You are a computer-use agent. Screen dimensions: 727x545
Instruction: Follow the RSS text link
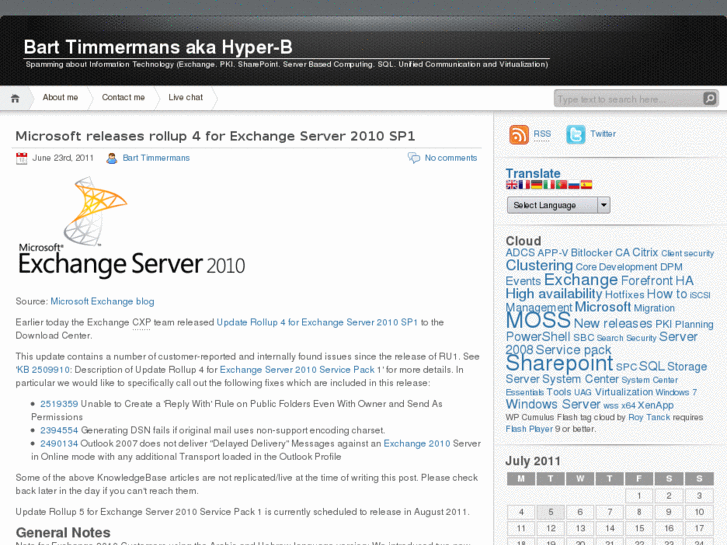tap(542, 134)
